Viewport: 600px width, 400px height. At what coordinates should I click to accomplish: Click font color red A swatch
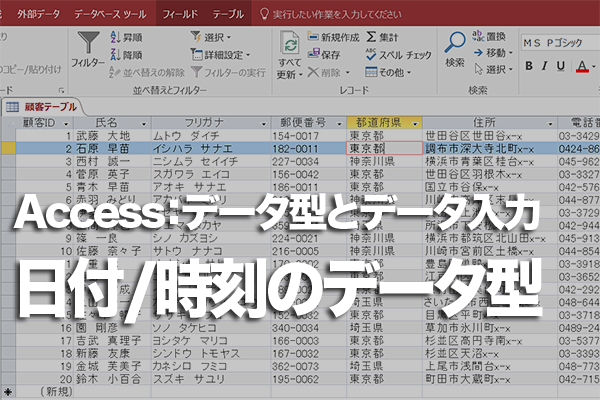[x=582, y=66]
